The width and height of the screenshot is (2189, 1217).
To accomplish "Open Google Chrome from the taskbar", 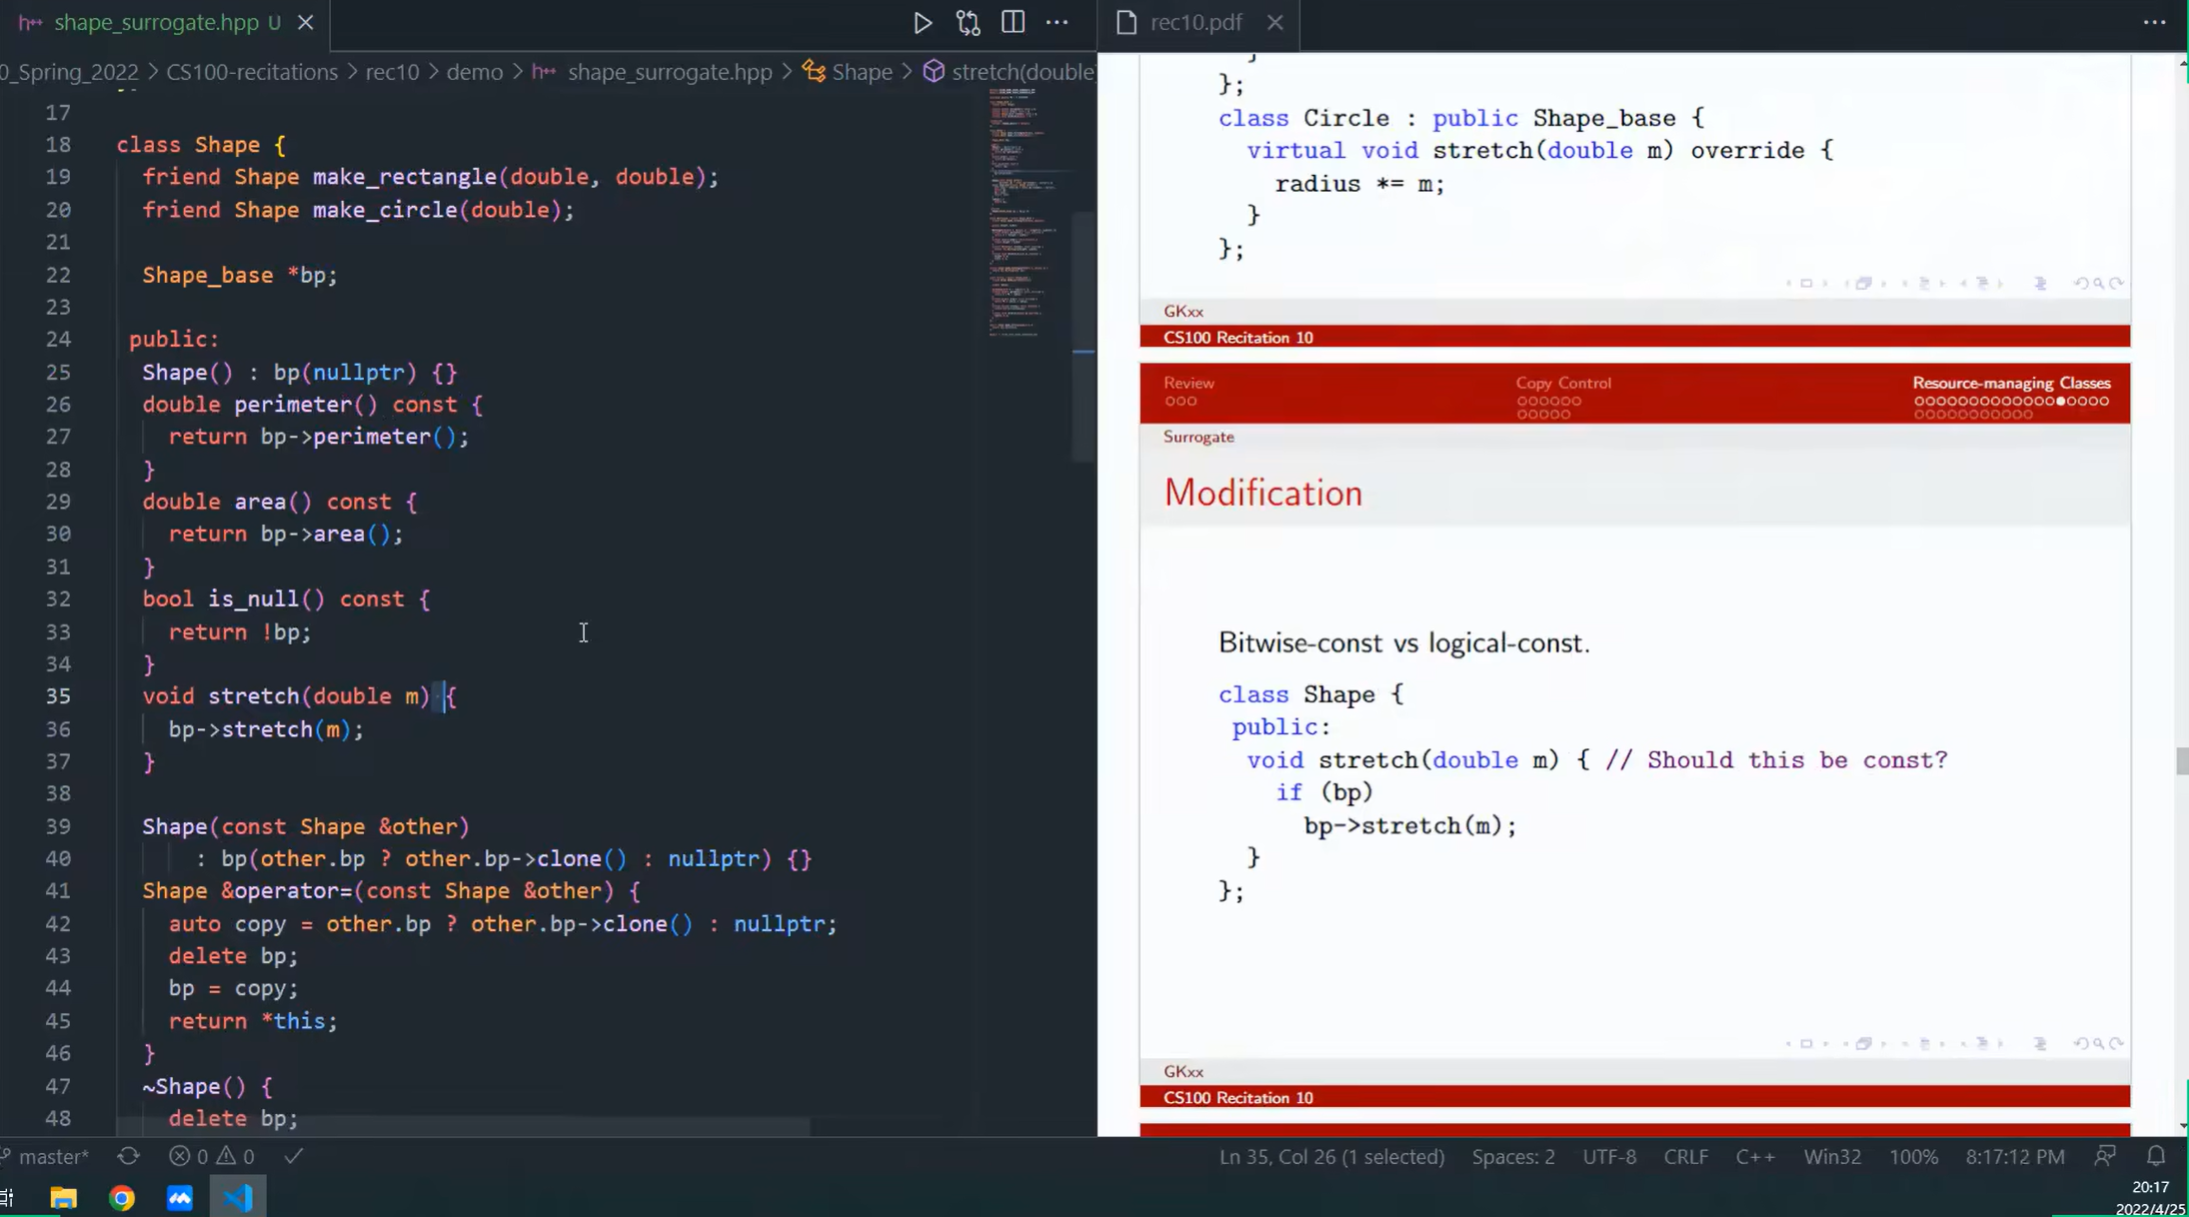I will pos(122,1197).
